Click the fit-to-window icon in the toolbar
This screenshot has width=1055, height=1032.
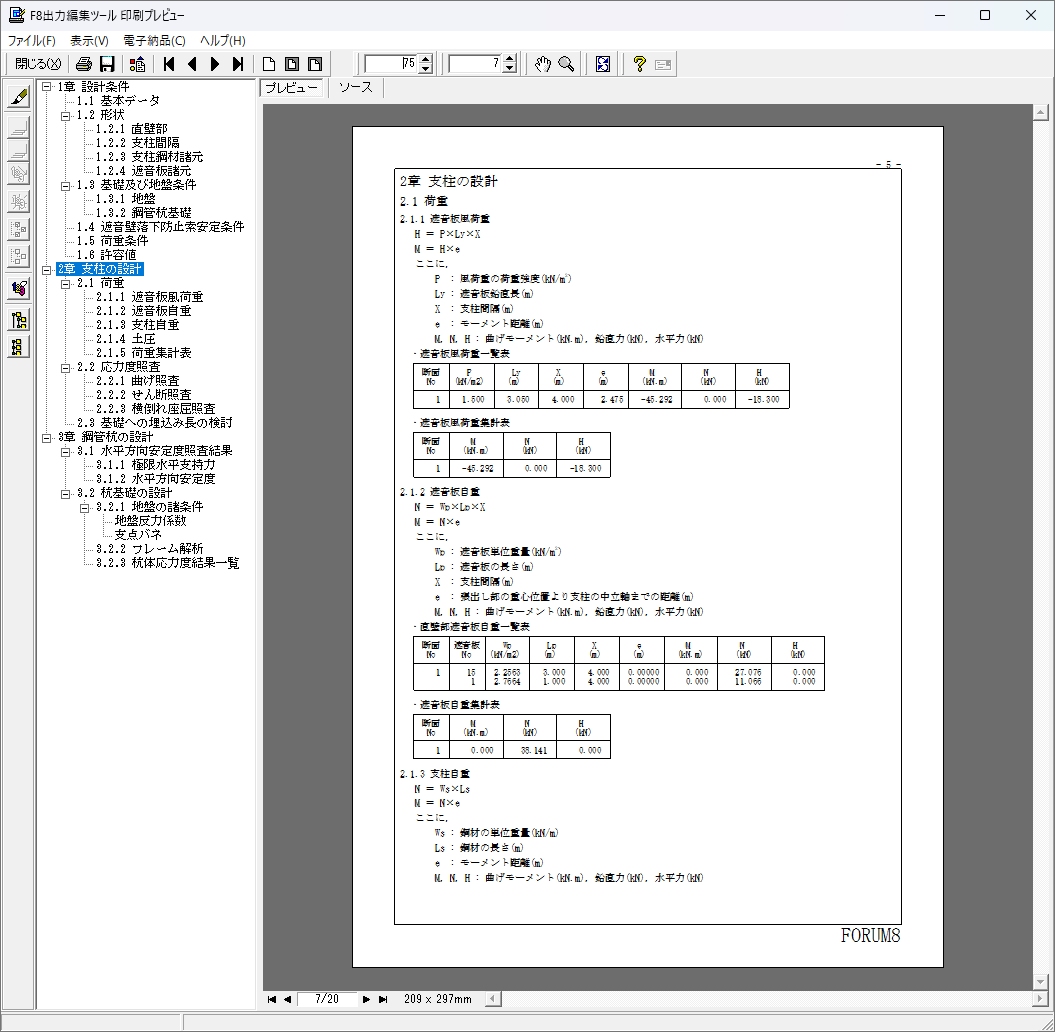[x=603, y=64]
